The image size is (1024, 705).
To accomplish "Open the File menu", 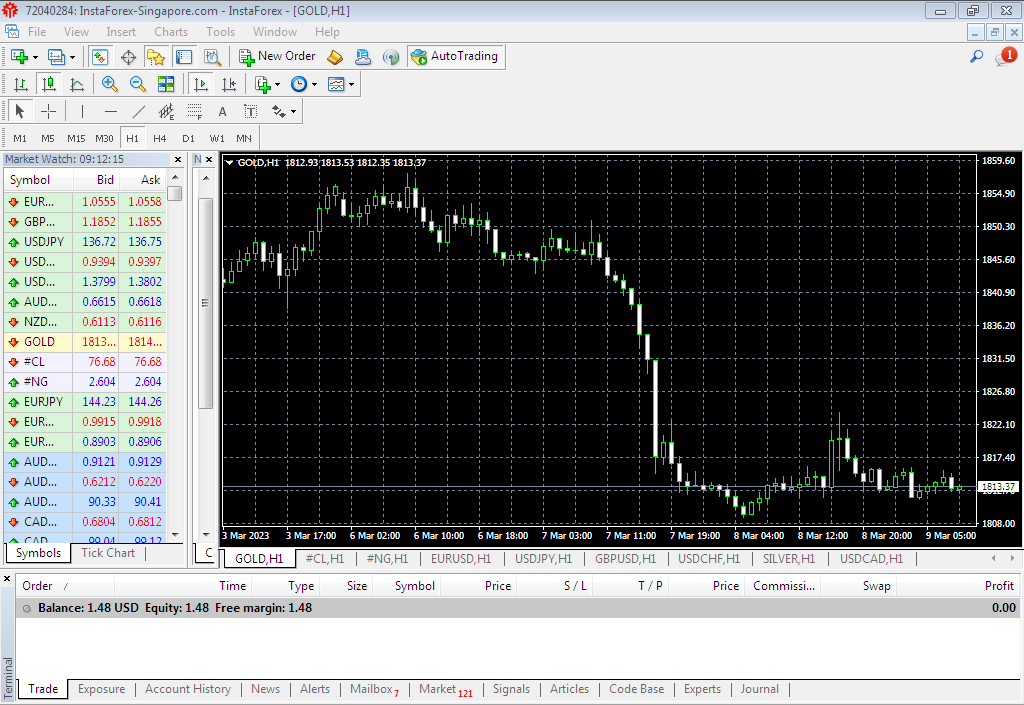I will tap(37, 32).
